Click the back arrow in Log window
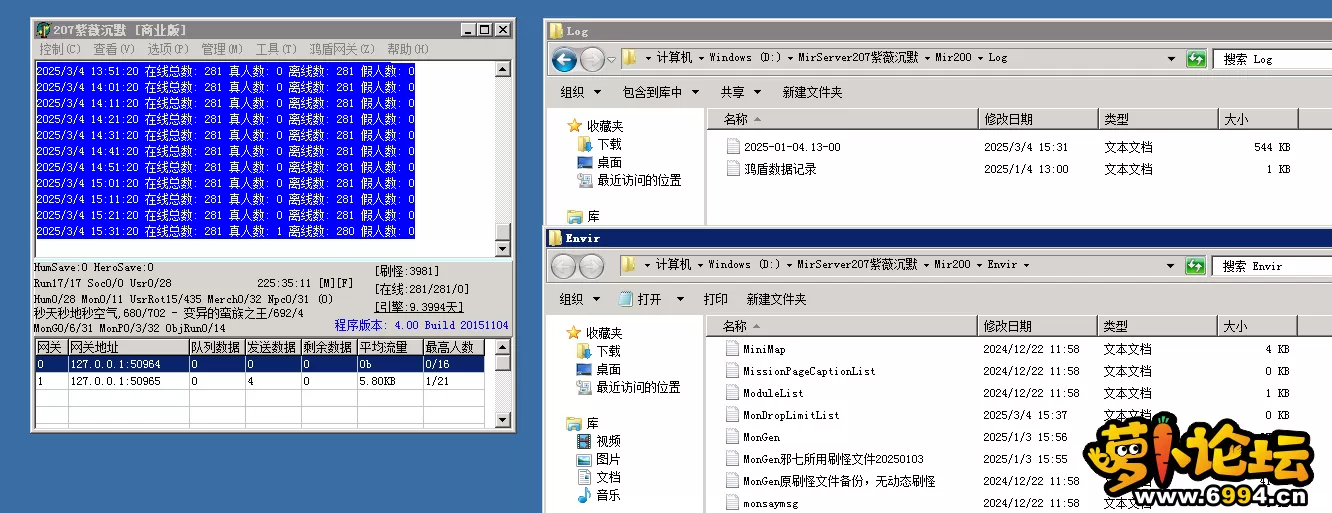This screenshot has width=1332, height=513. [564, 60]
